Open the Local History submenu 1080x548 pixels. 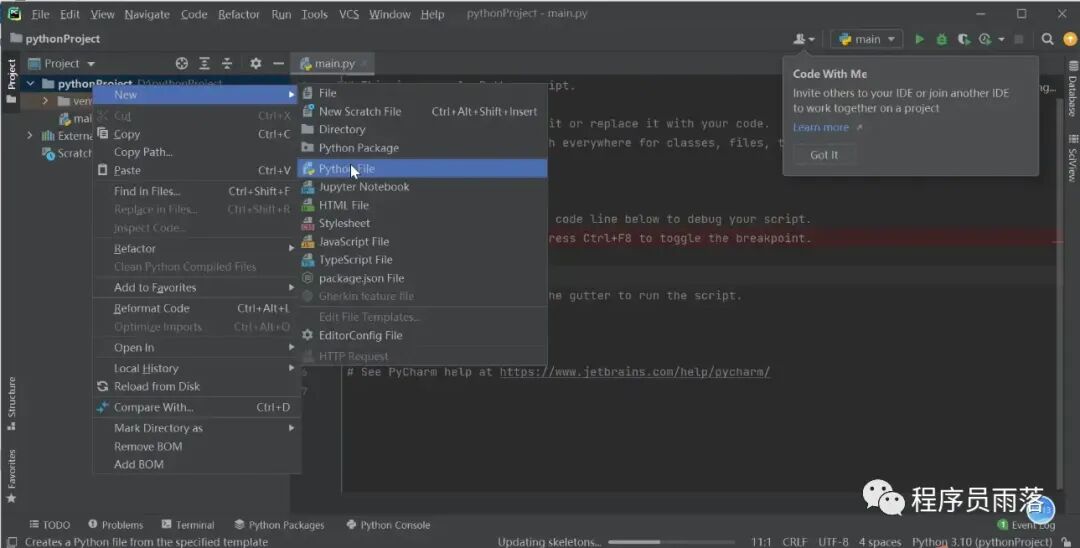(x=196, y=368)
